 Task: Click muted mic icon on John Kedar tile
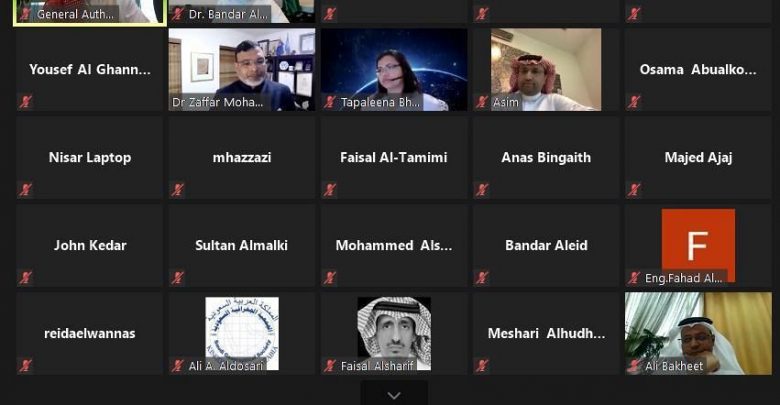25,278
